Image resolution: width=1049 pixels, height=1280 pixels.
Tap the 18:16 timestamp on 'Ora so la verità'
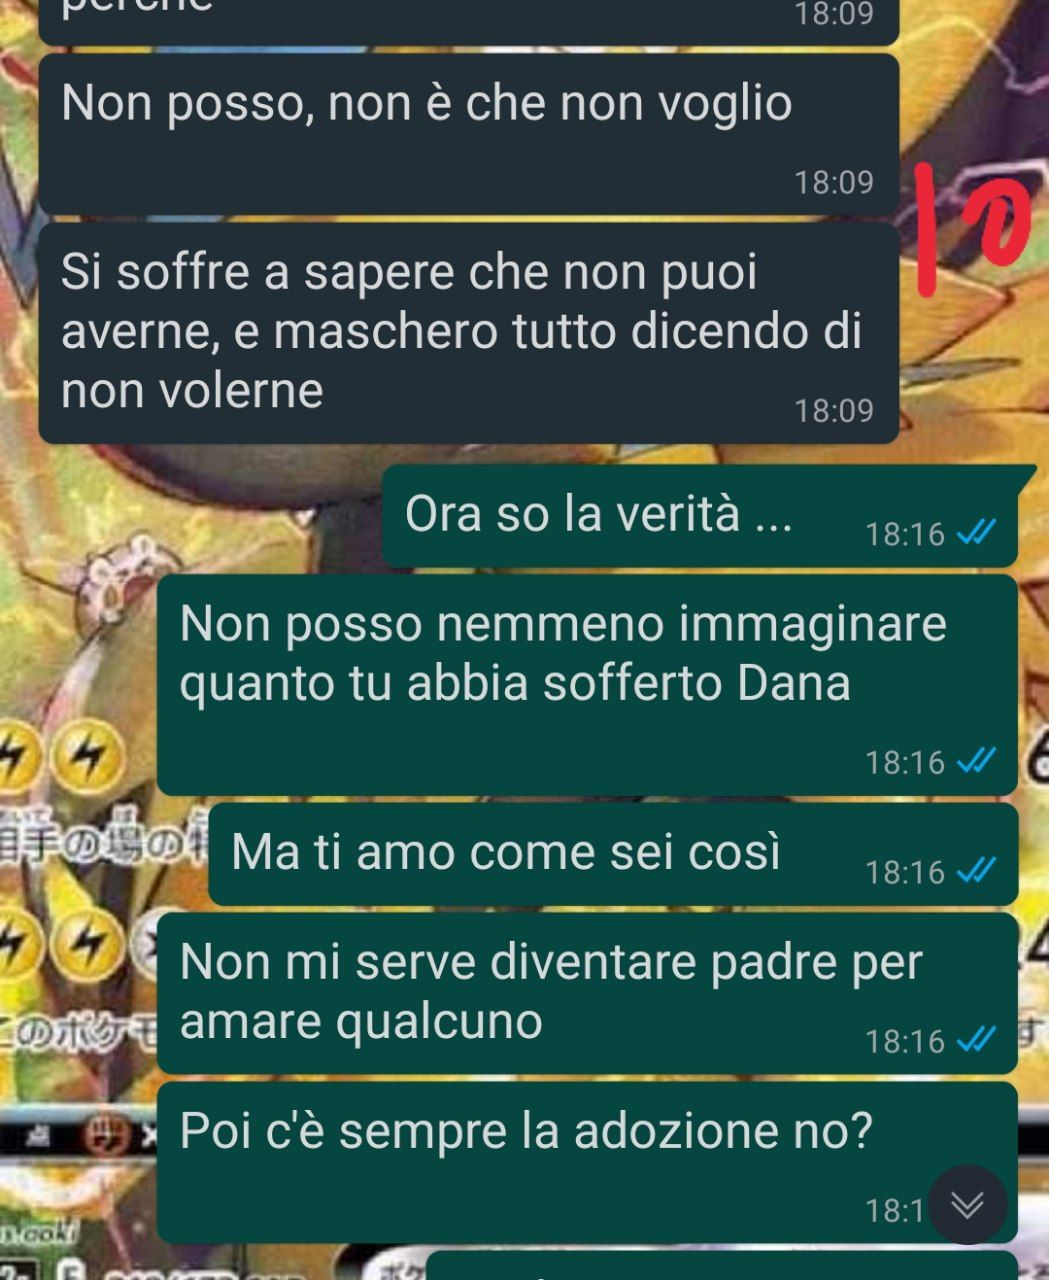(x=905, y=534)
